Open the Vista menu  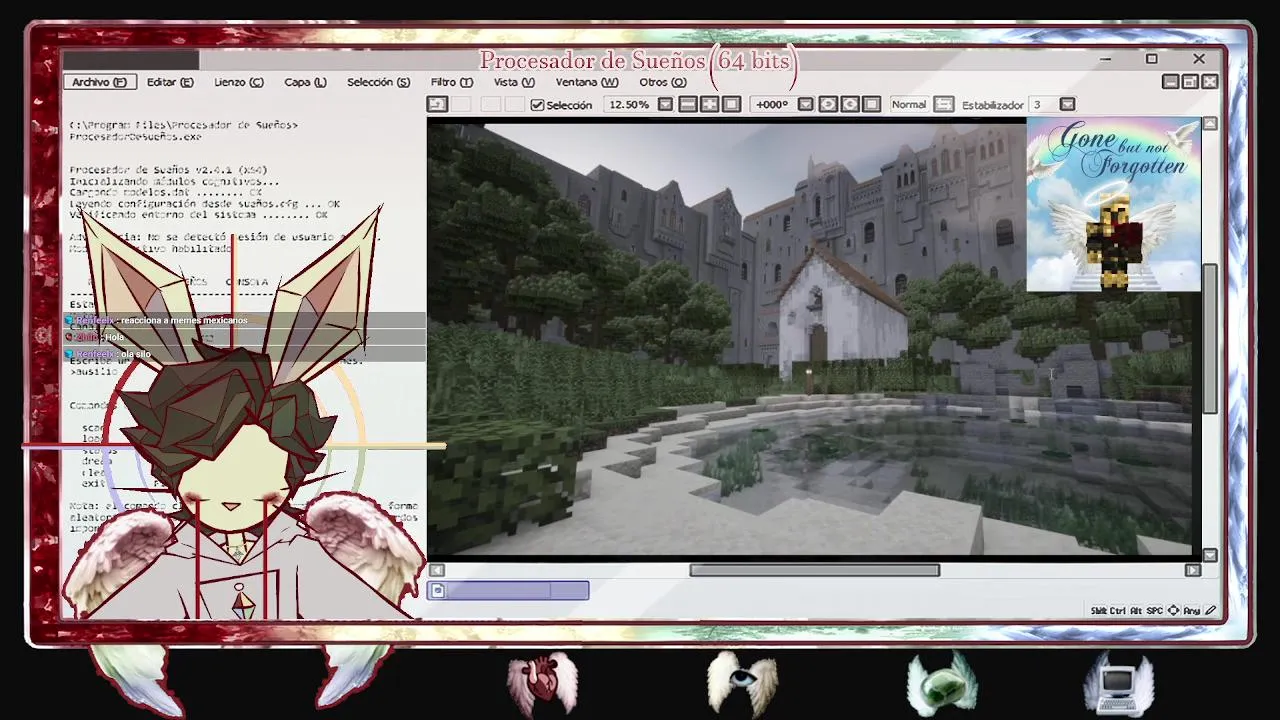click(x=514, y=82)
